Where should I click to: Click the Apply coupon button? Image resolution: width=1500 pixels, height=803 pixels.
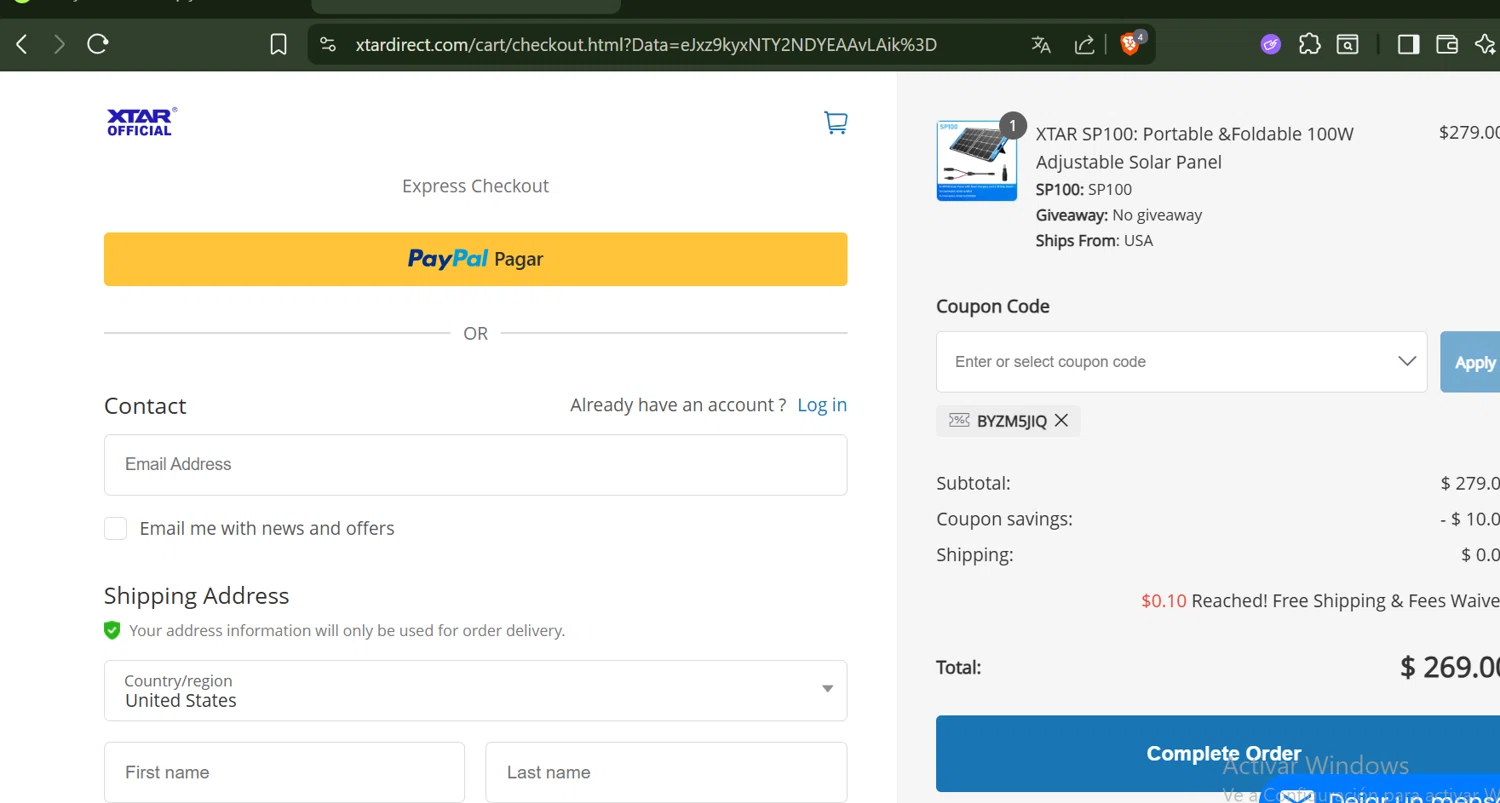(1470, 362)
